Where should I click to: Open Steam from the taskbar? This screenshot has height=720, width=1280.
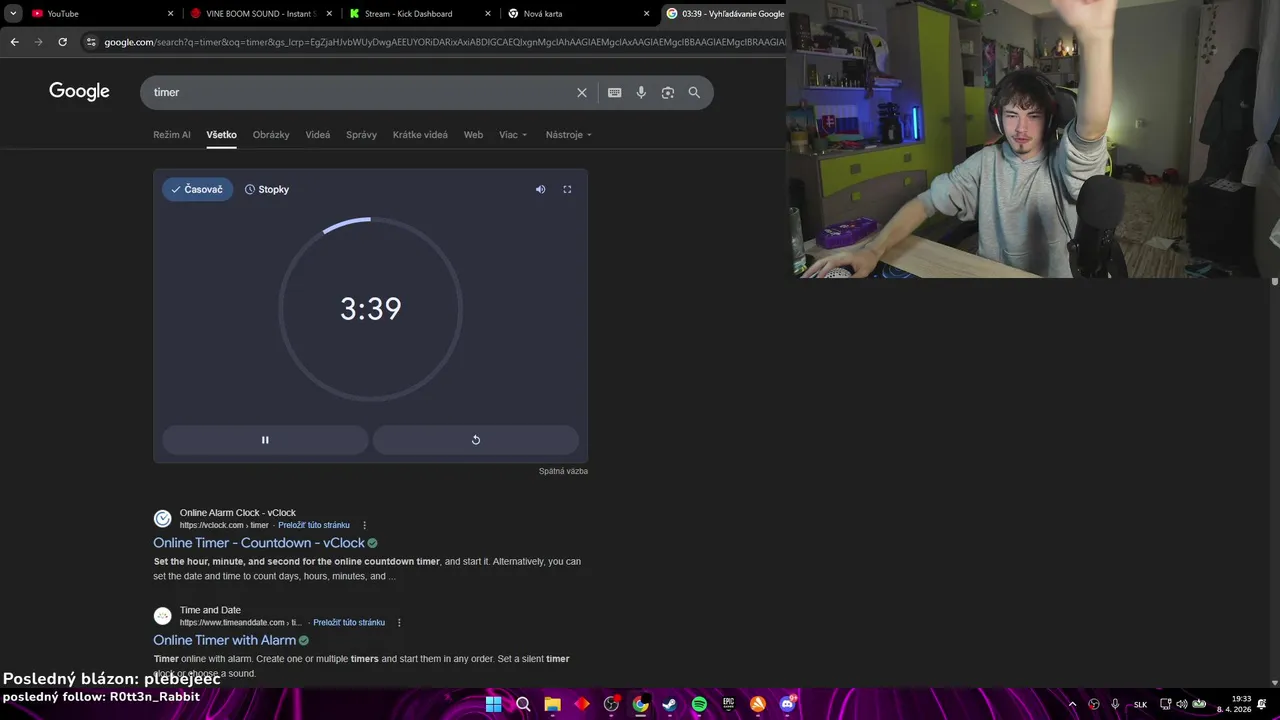[x=670, y=704]
